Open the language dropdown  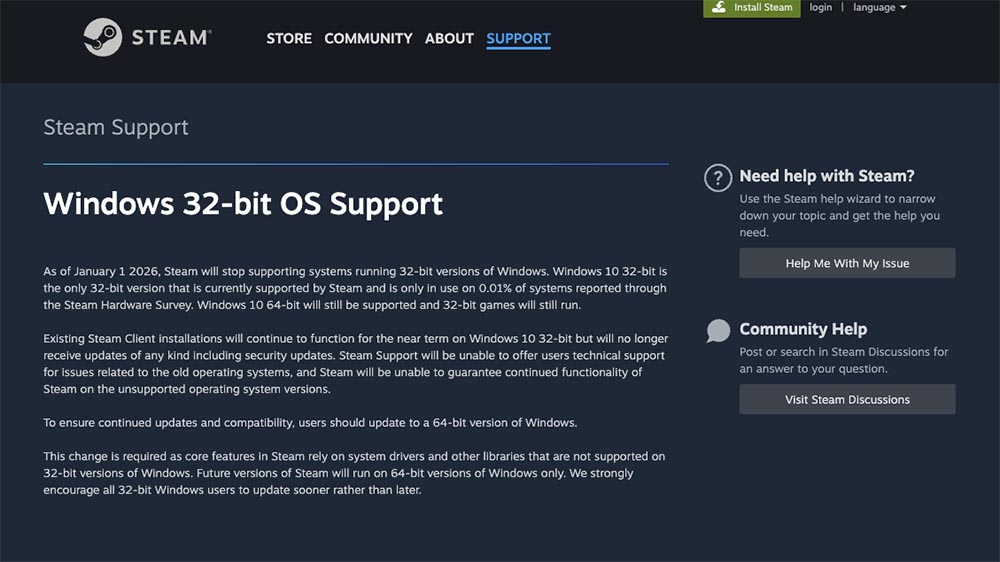tap(879, 8)
